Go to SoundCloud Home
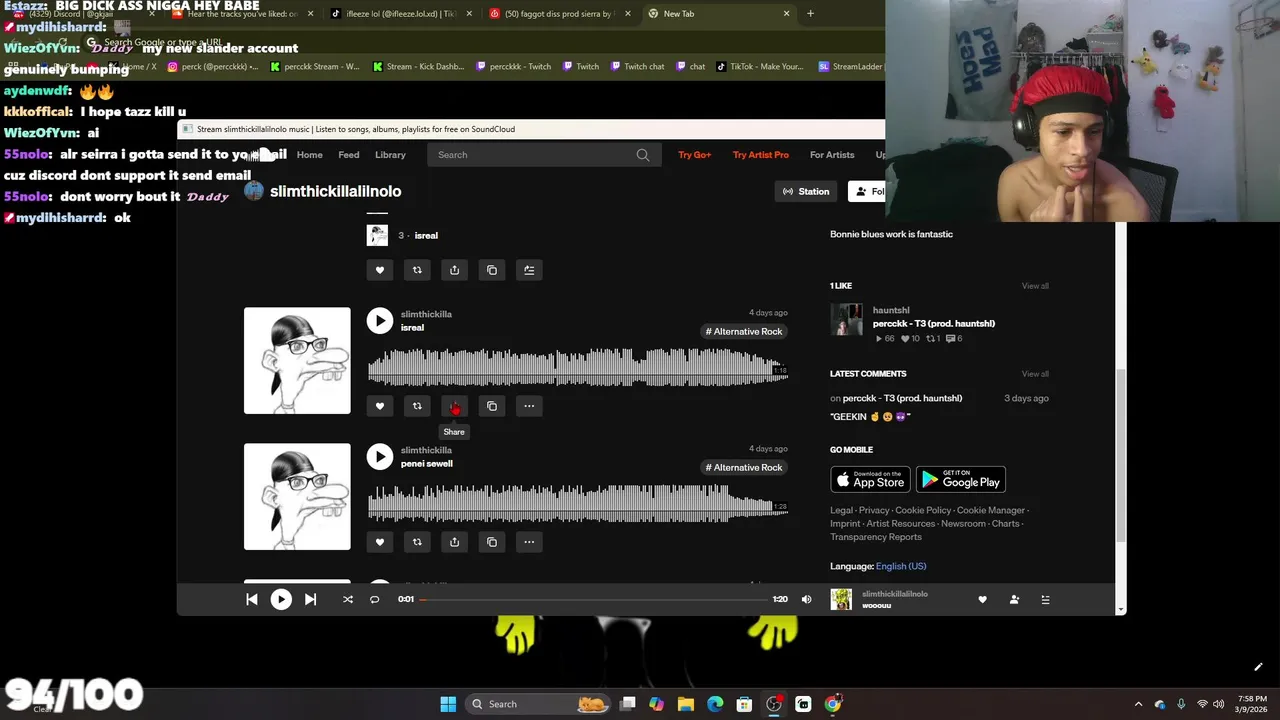 tap(310, 155)
